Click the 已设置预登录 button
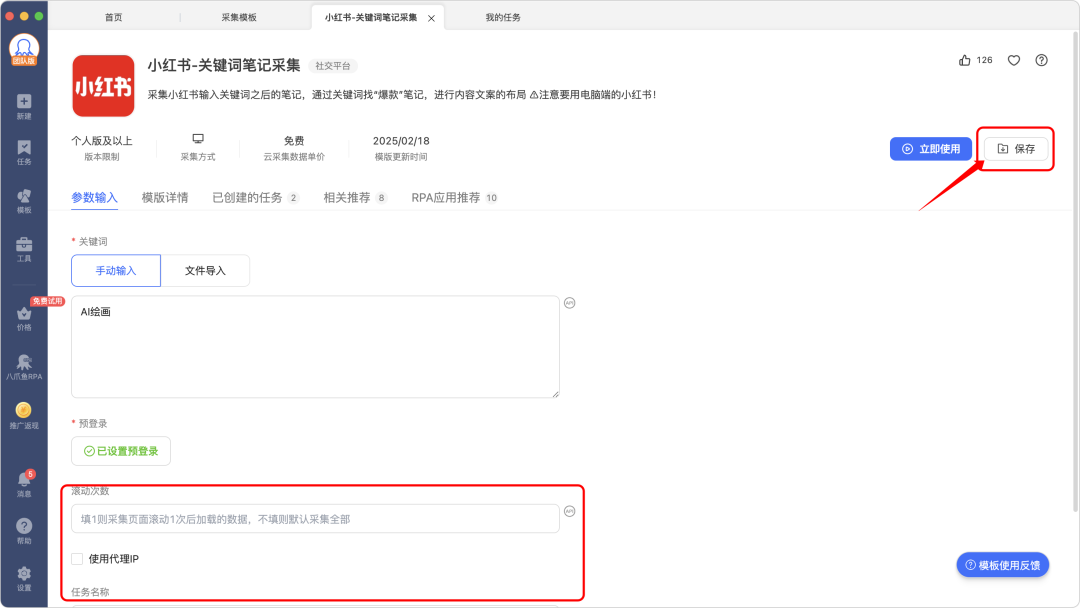Screen dimensions: 1080x608 point(121,451)
